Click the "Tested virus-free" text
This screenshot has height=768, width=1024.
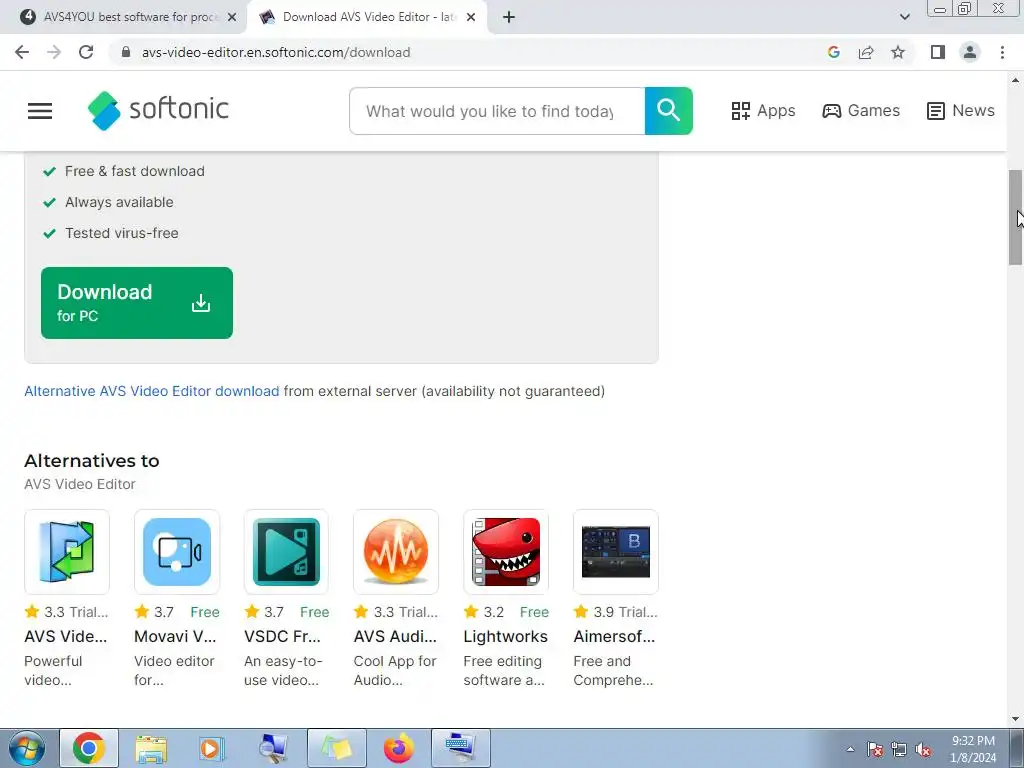121,233
